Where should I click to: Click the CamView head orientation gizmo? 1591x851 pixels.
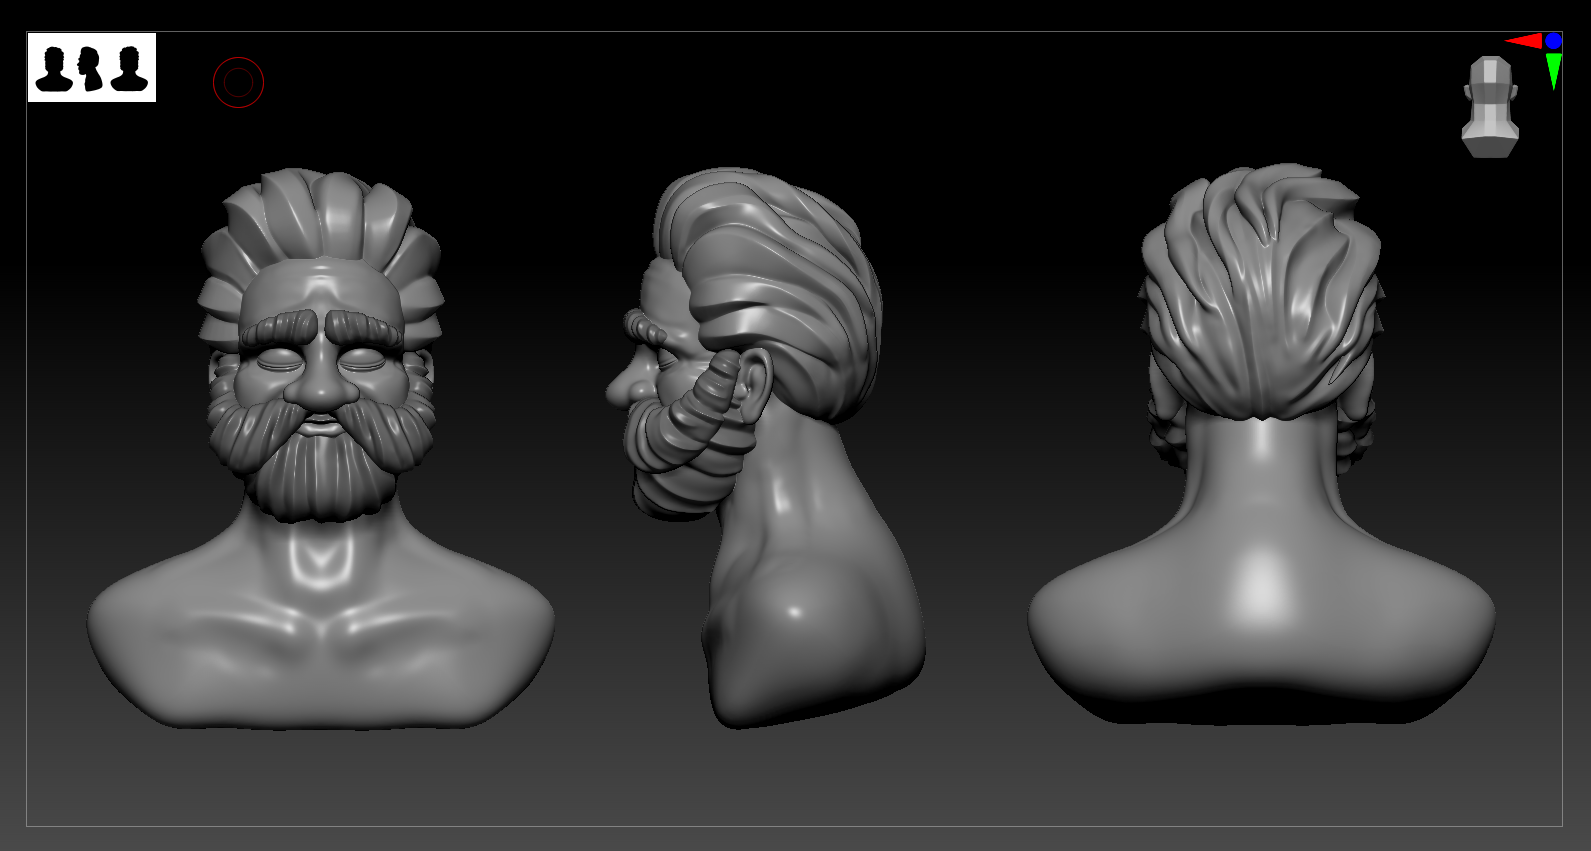point(1490,107)
